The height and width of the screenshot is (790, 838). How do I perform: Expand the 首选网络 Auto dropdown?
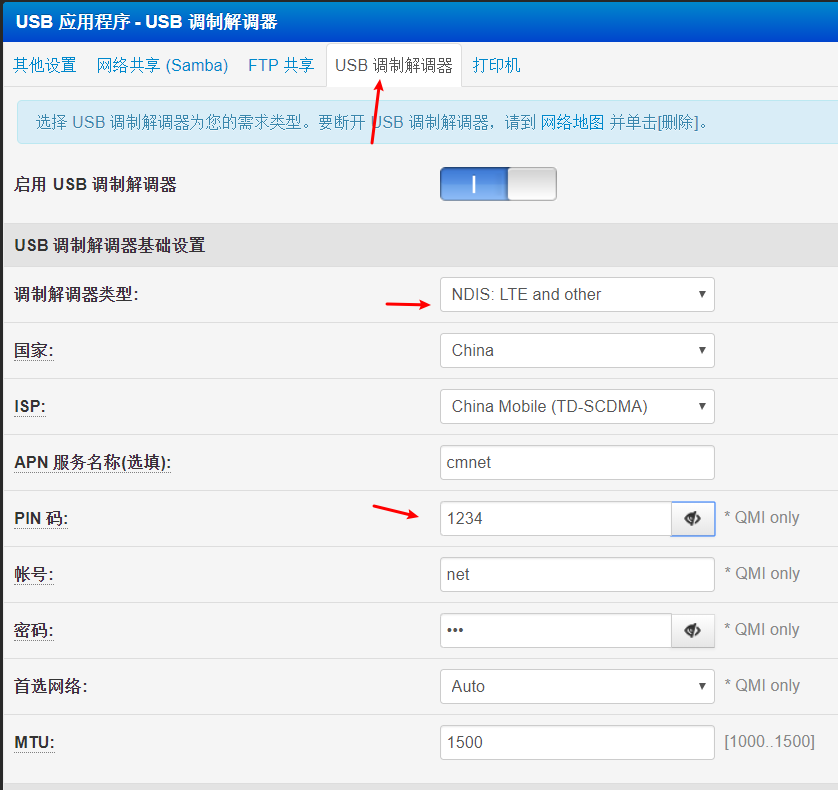(x=577, y=686)
